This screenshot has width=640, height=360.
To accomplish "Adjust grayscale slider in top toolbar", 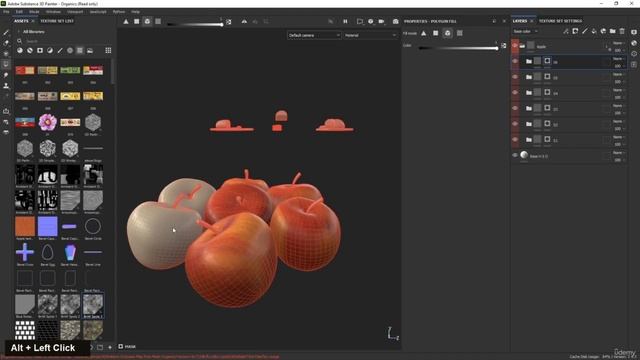I will (195, 24).
